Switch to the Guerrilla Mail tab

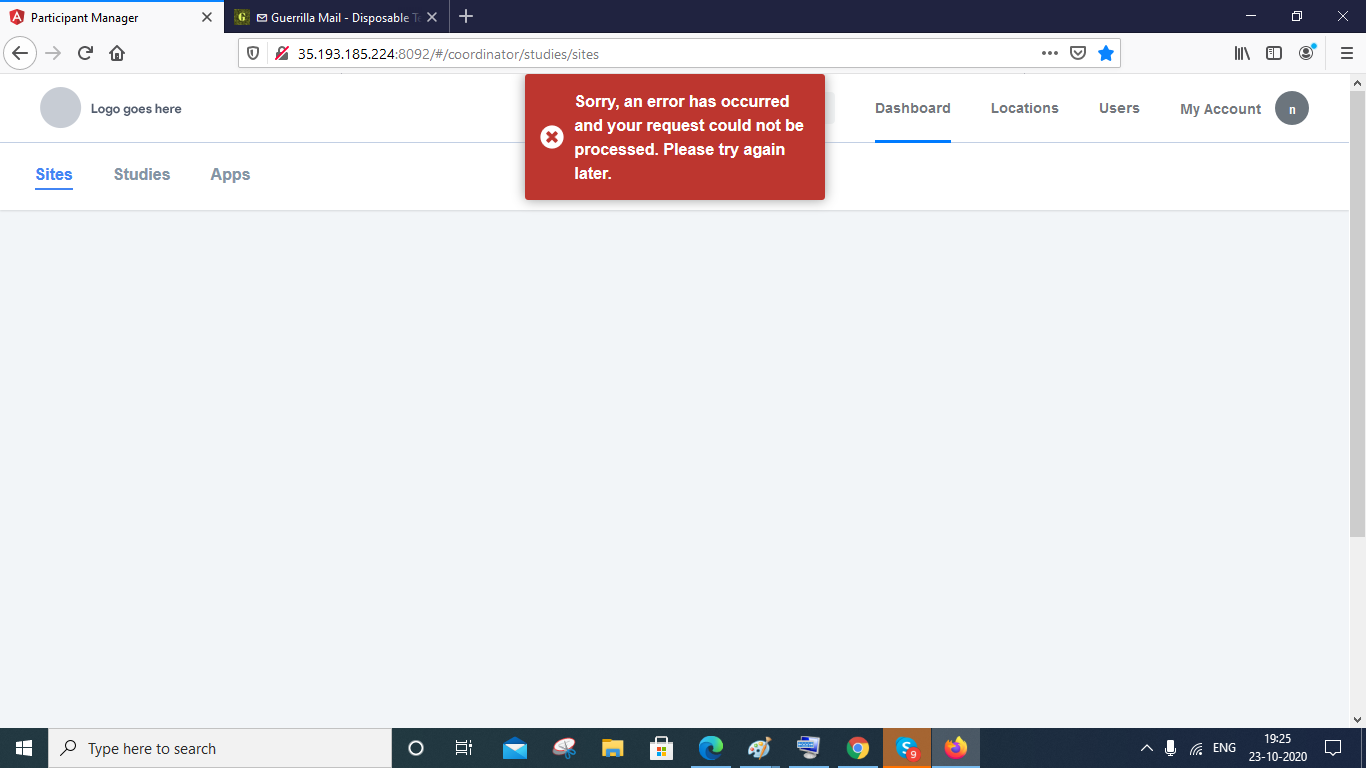tap(336, 17)
